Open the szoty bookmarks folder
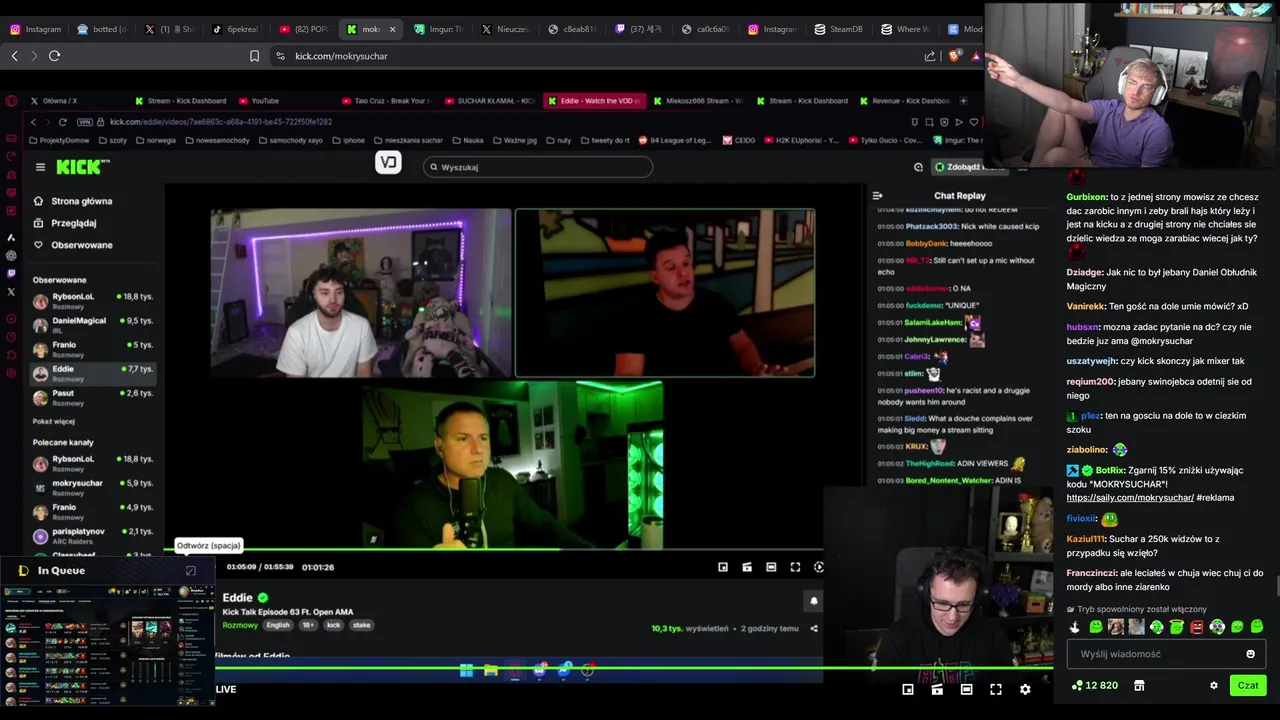Image resolution: width=1280 pixels, height=720 pixels. coord(112,140)
